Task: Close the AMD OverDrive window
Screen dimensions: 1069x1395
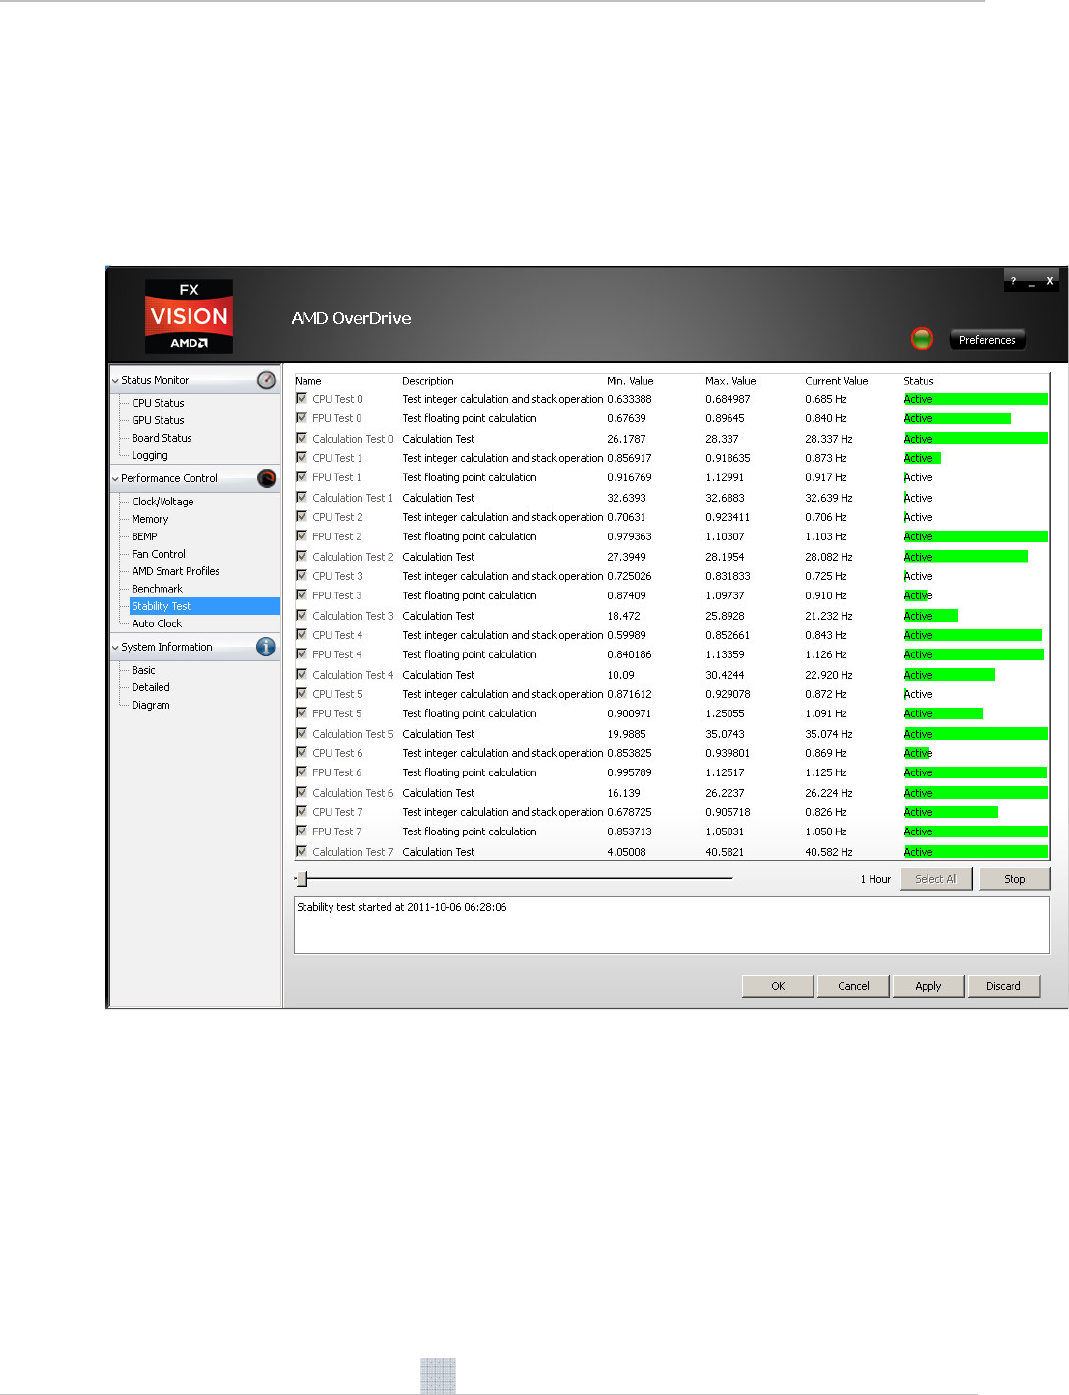Action: (x=1049, y=281)
